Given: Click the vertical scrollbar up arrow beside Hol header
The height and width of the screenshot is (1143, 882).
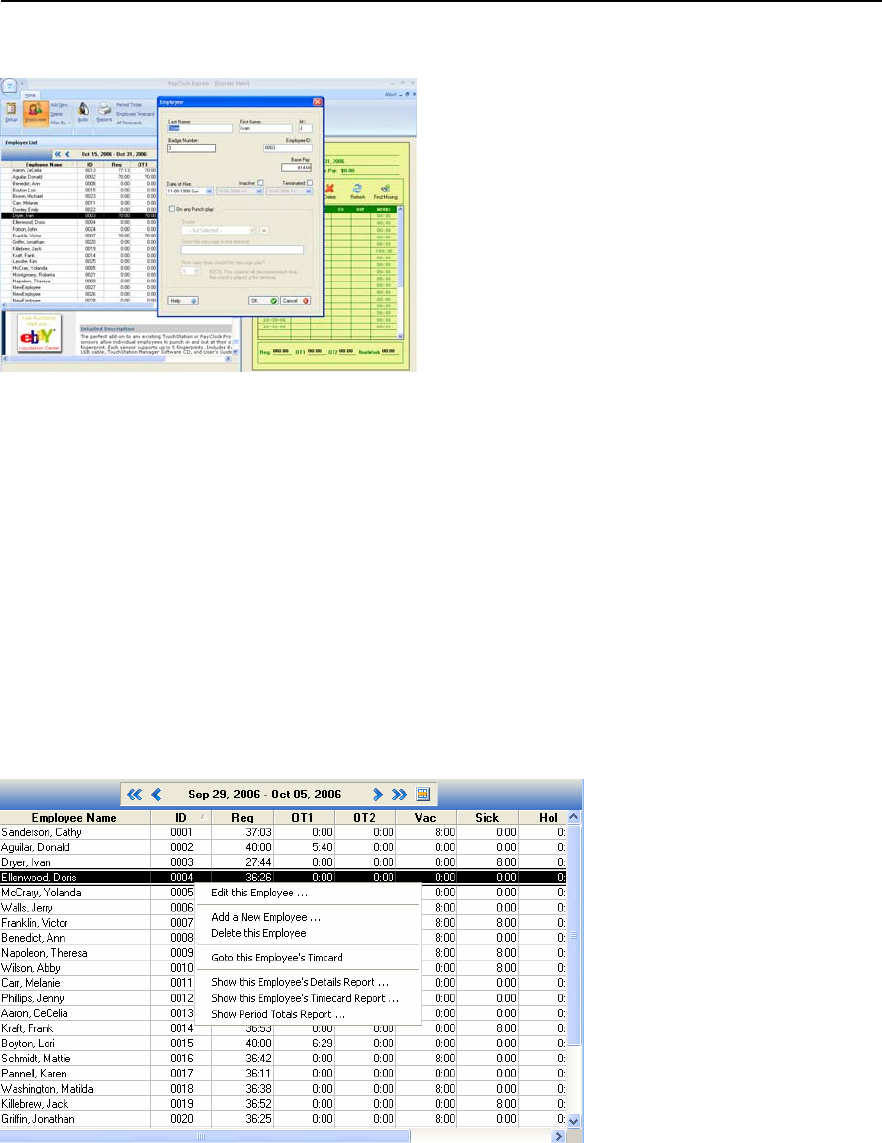Looking at the screenshot, I should click(574, 817).
